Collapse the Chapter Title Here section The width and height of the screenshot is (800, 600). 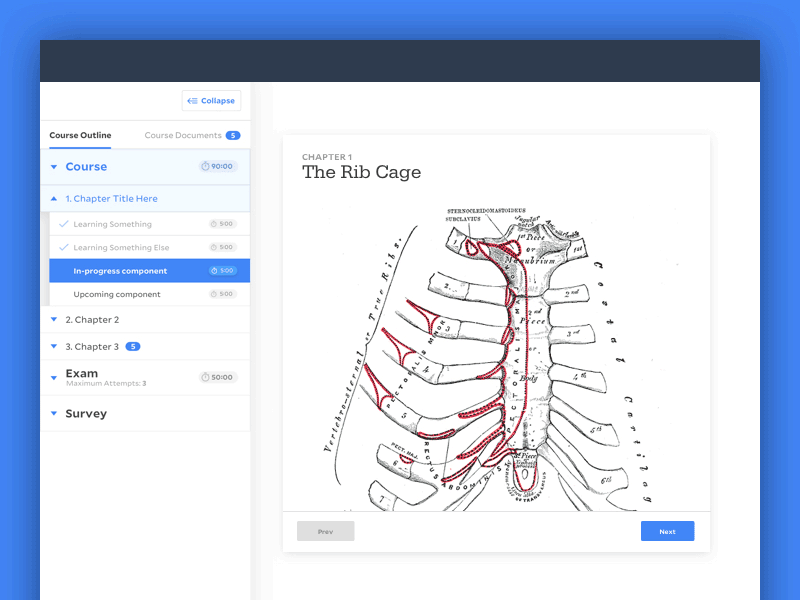coord(53,198)
